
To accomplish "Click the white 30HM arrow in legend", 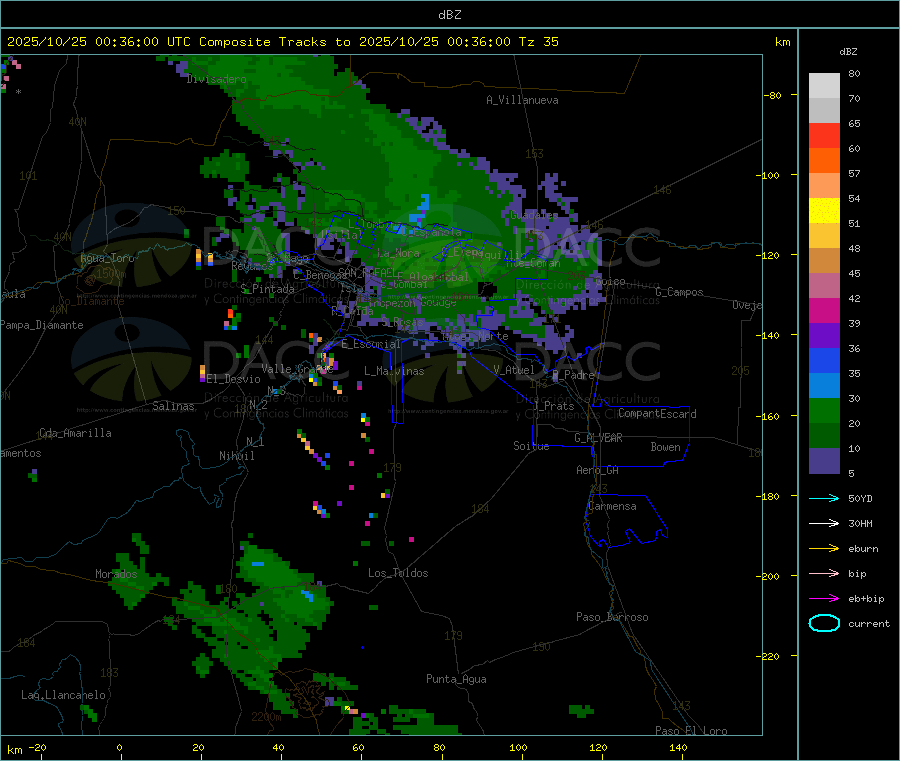I will 824,523.
